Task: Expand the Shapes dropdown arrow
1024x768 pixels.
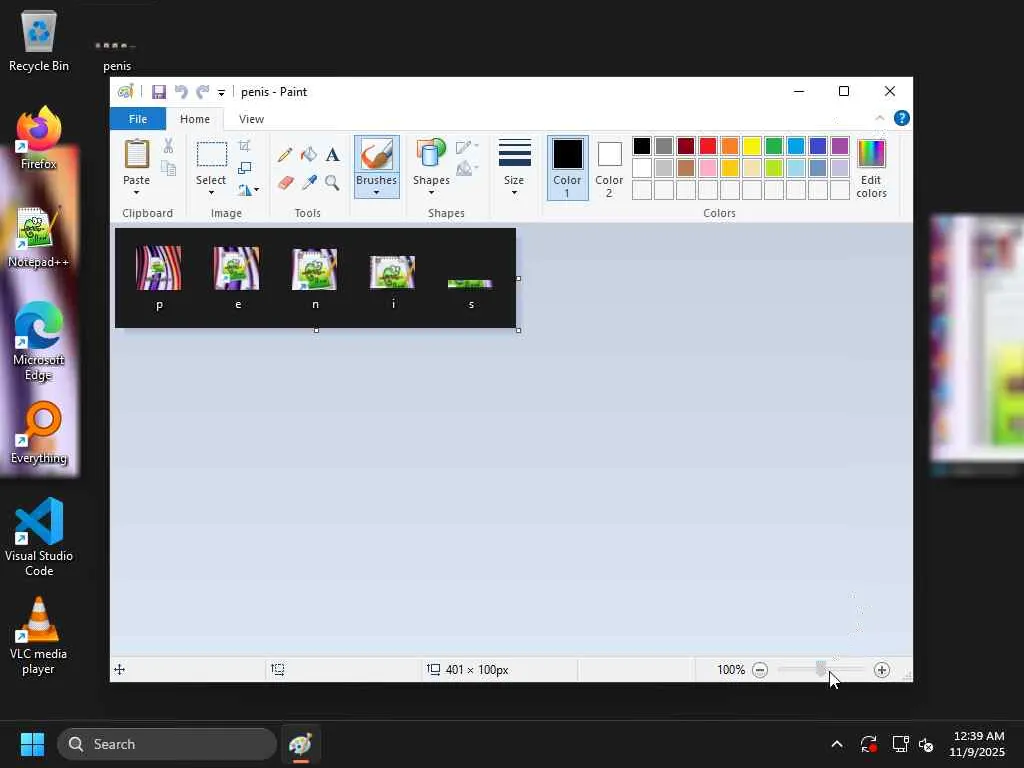Action: point(431,193)
